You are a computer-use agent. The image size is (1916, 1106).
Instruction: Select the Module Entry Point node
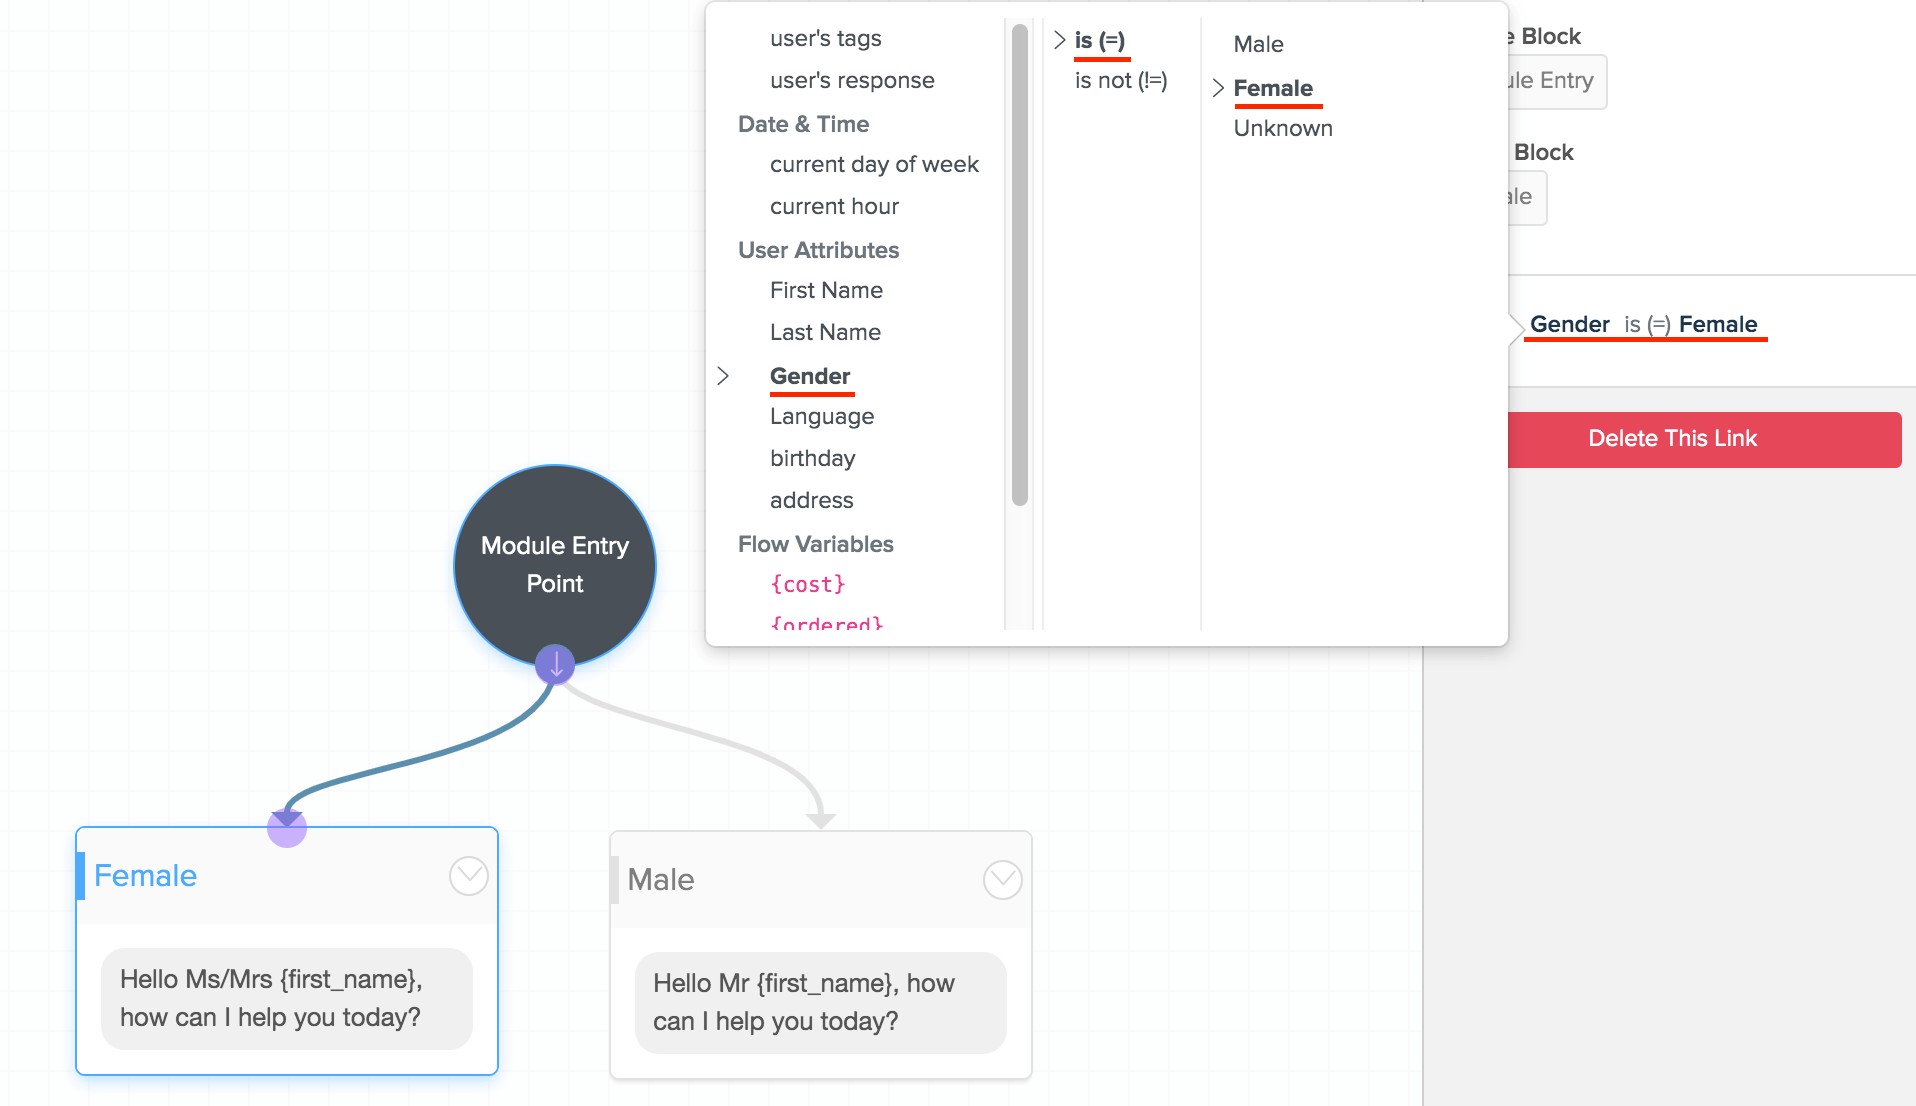555,565
